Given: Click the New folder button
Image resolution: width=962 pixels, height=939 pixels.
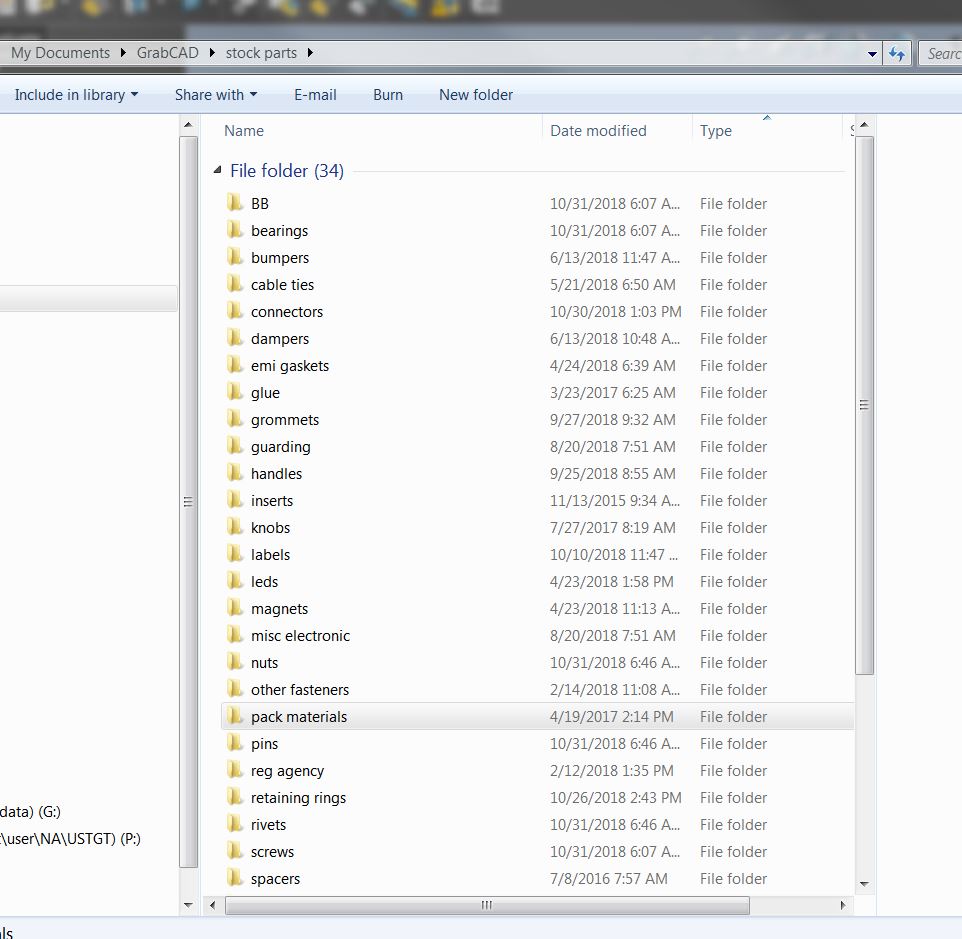Looking at the screenshot, I should point(475,94).
